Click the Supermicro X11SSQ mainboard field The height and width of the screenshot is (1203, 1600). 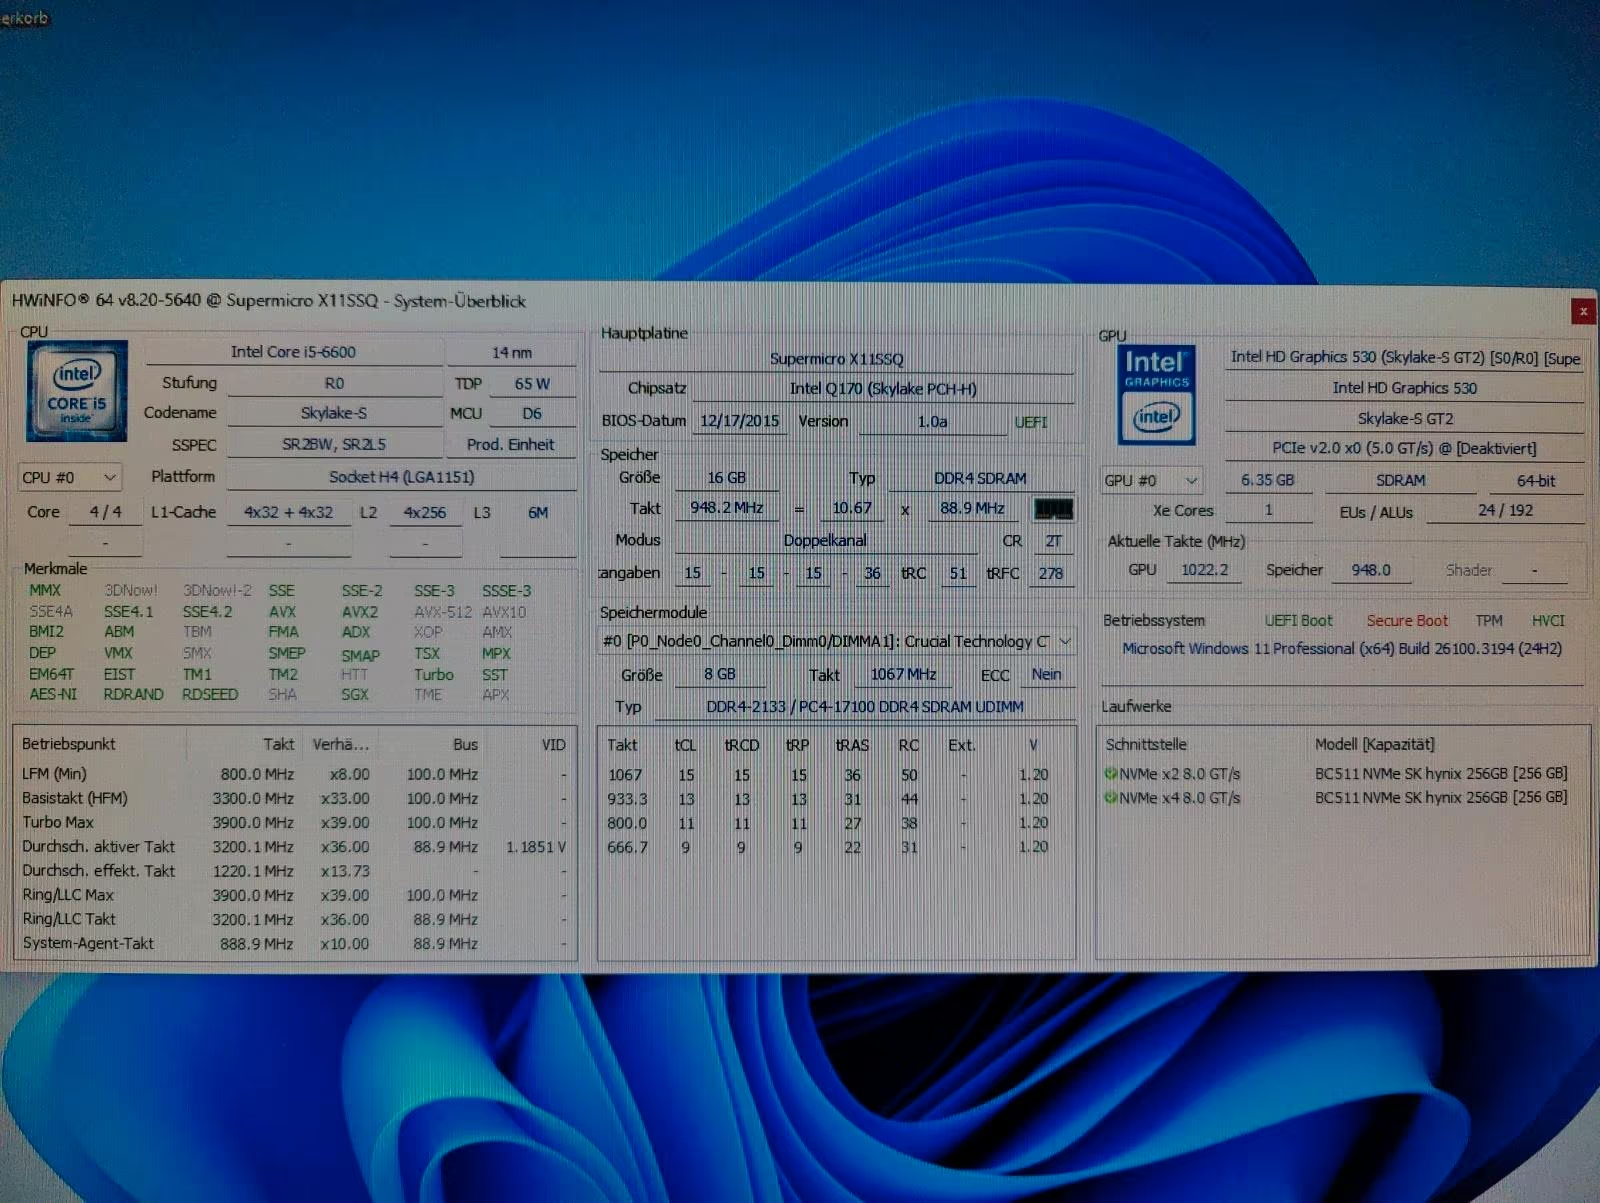[x=836, y=358]
